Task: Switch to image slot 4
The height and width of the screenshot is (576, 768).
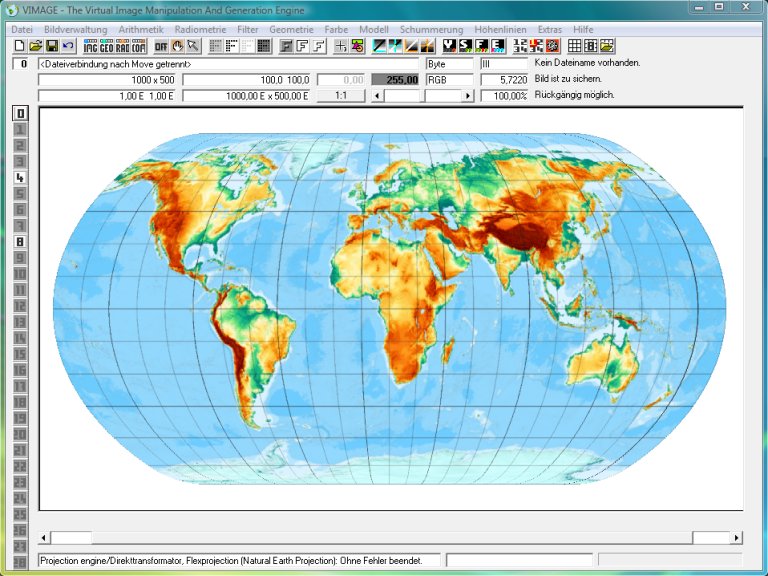Action: (19, 177)
